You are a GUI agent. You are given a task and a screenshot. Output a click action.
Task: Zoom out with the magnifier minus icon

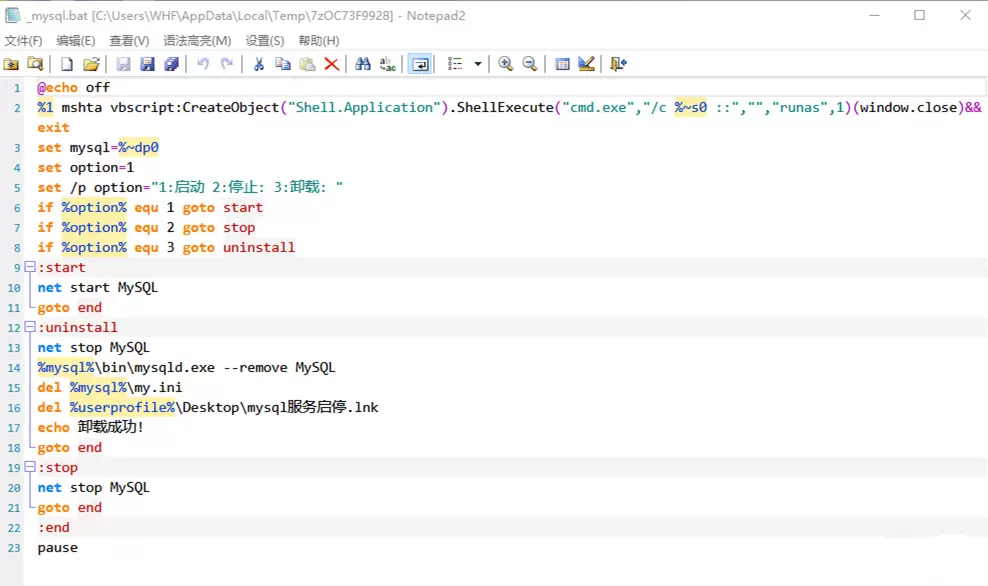coord(530,64)
